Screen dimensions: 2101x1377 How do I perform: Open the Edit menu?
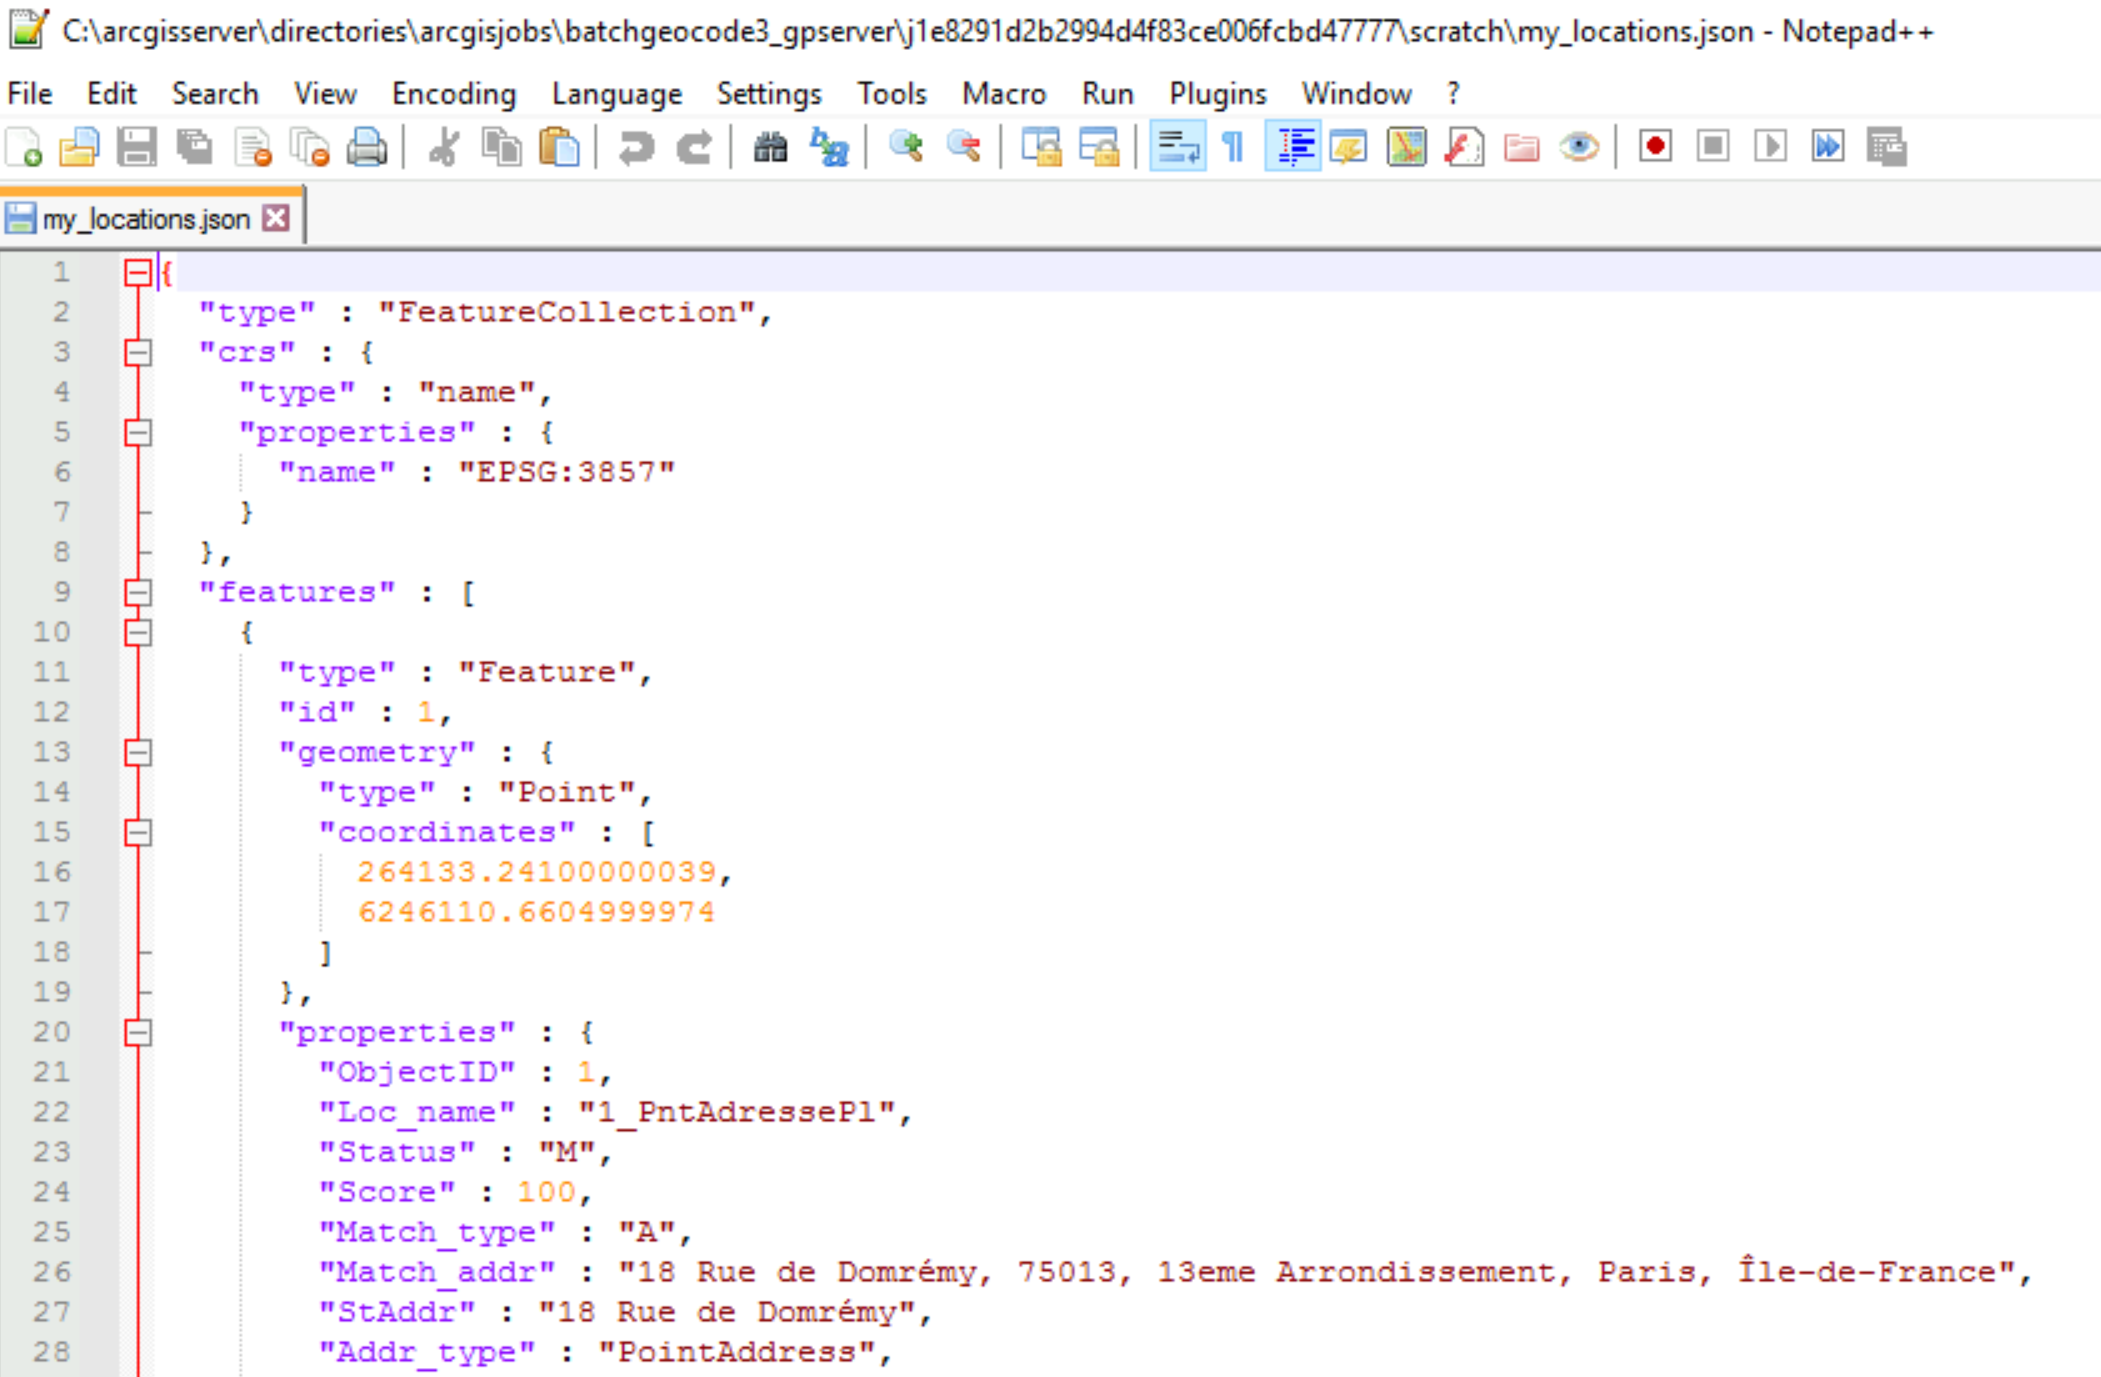[x=111, y=94]
